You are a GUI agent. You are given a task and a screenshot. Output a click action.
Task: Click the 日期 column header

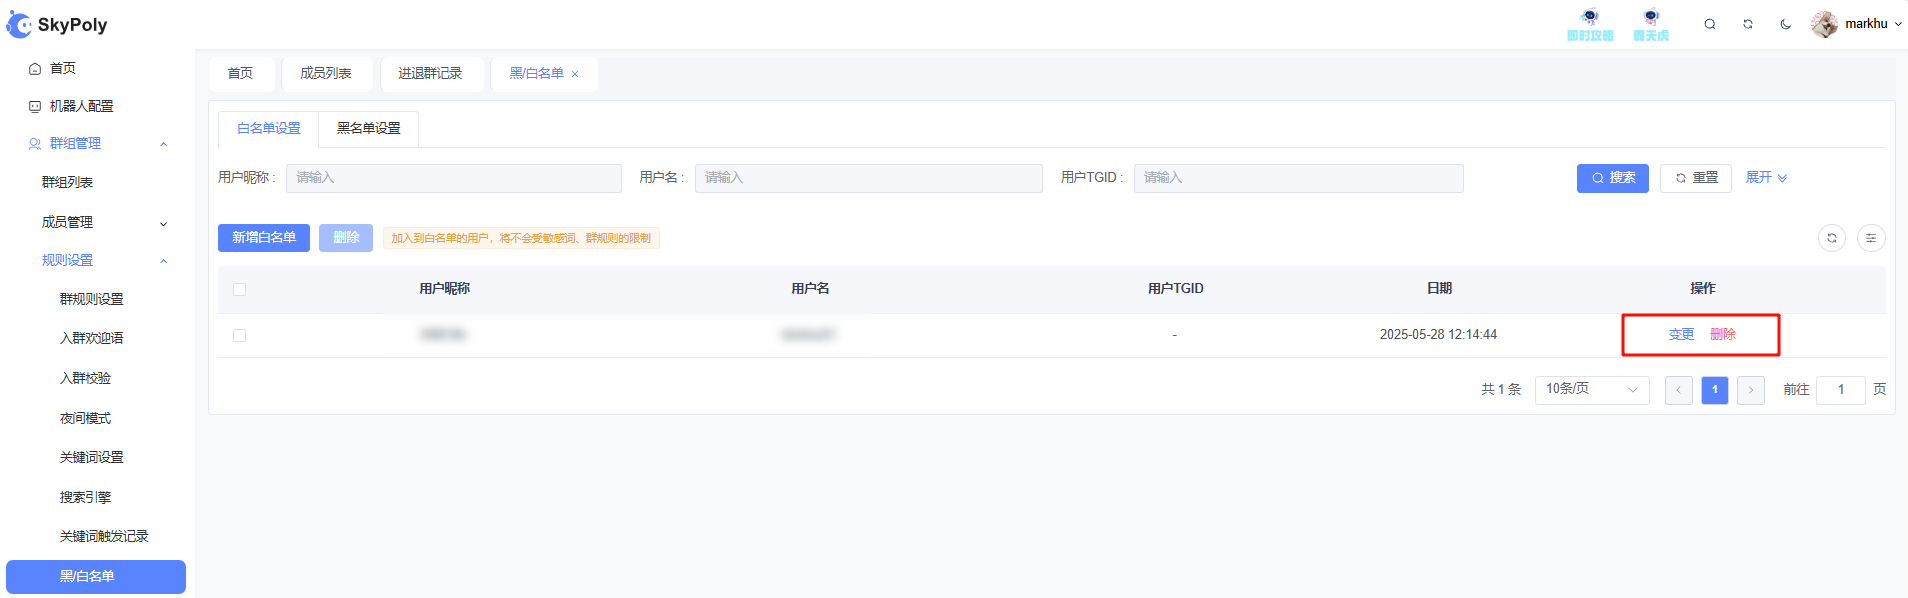click(x=1439, y=289)
